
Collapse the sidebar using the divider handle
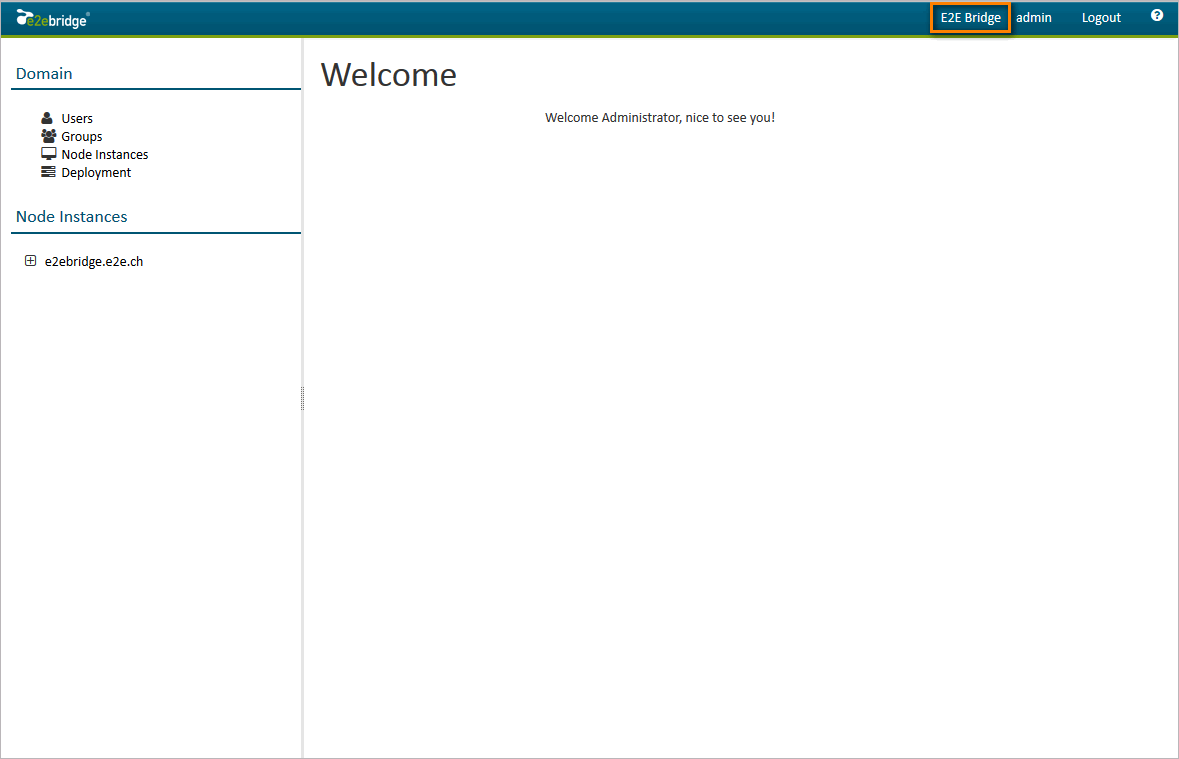coord(302,398)
